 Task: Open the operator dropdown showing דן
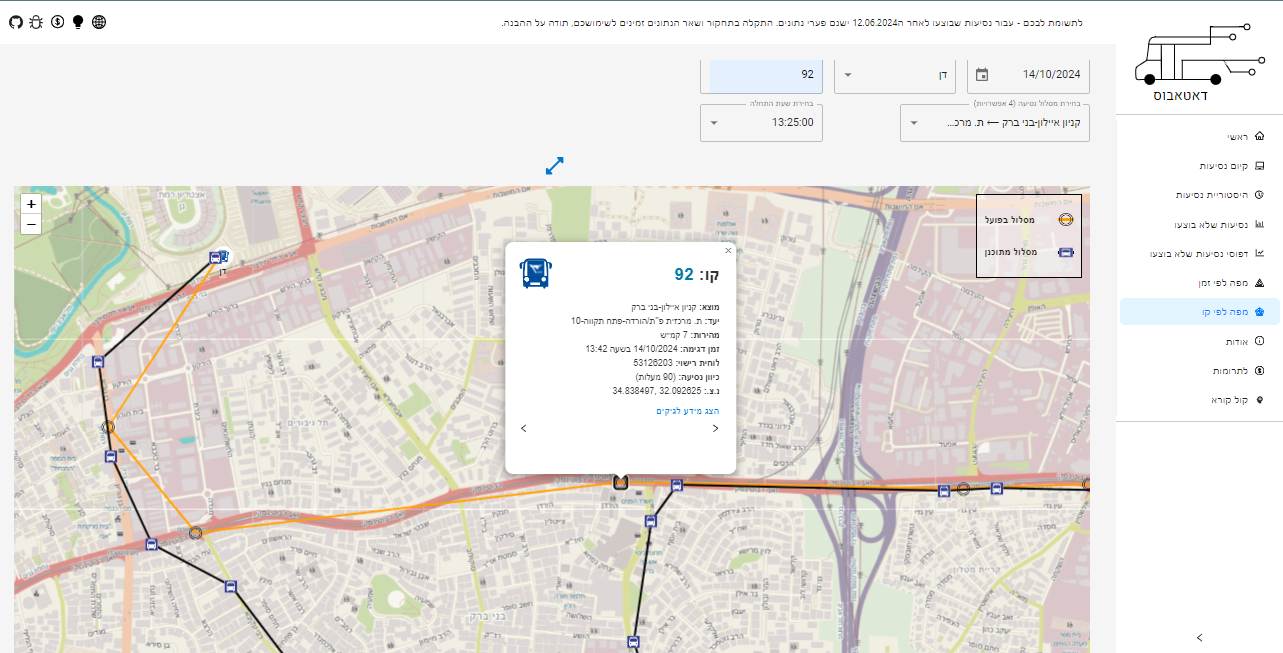(x=895, y=74)
